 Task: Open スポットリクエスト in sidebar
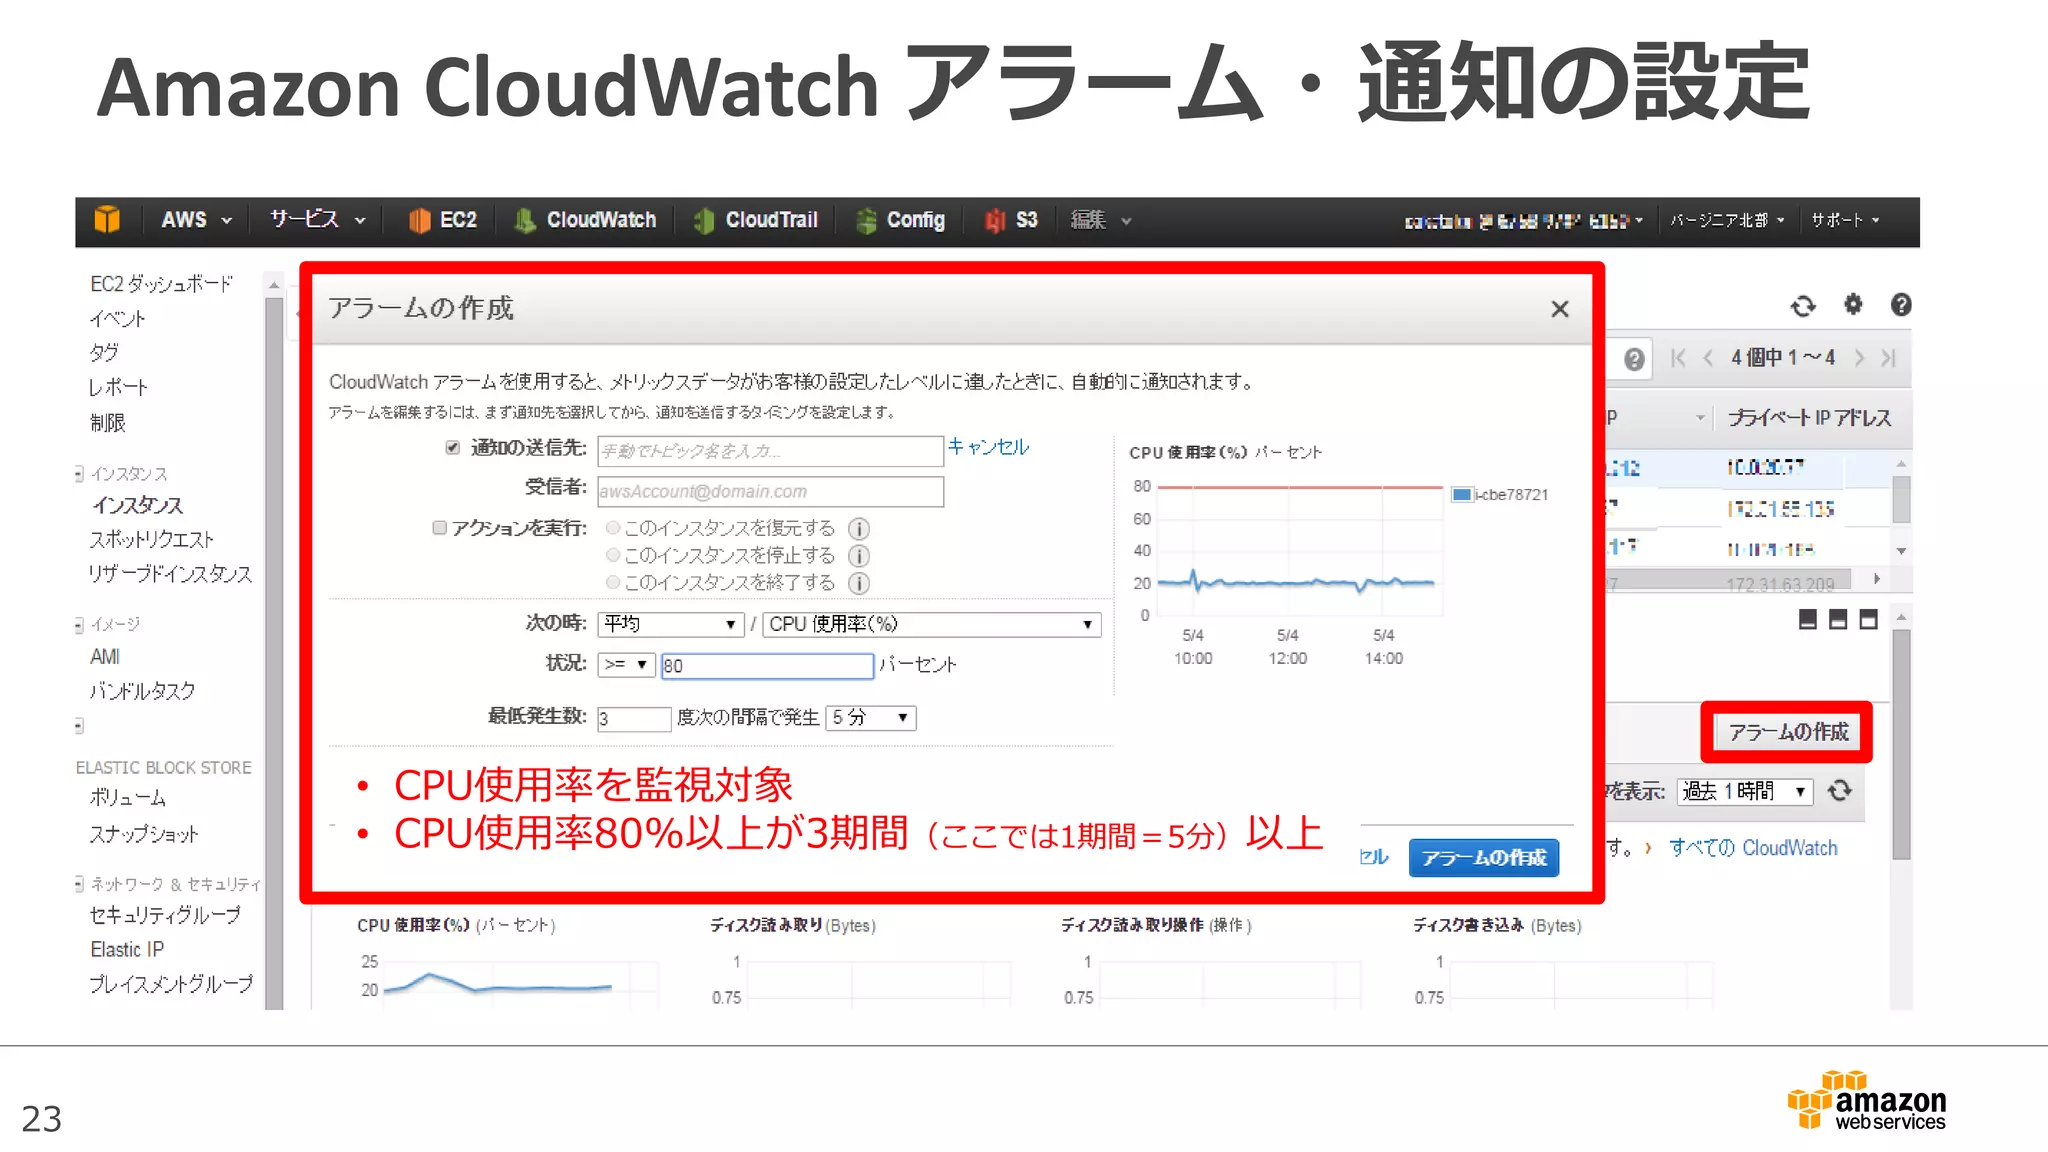coord(152,540)
